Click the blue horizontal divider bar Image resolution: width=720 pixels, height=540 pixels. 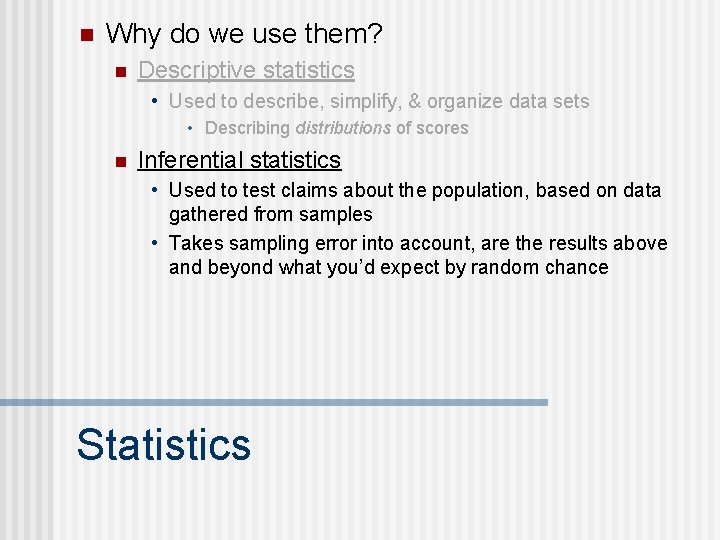tap(274, 402)
